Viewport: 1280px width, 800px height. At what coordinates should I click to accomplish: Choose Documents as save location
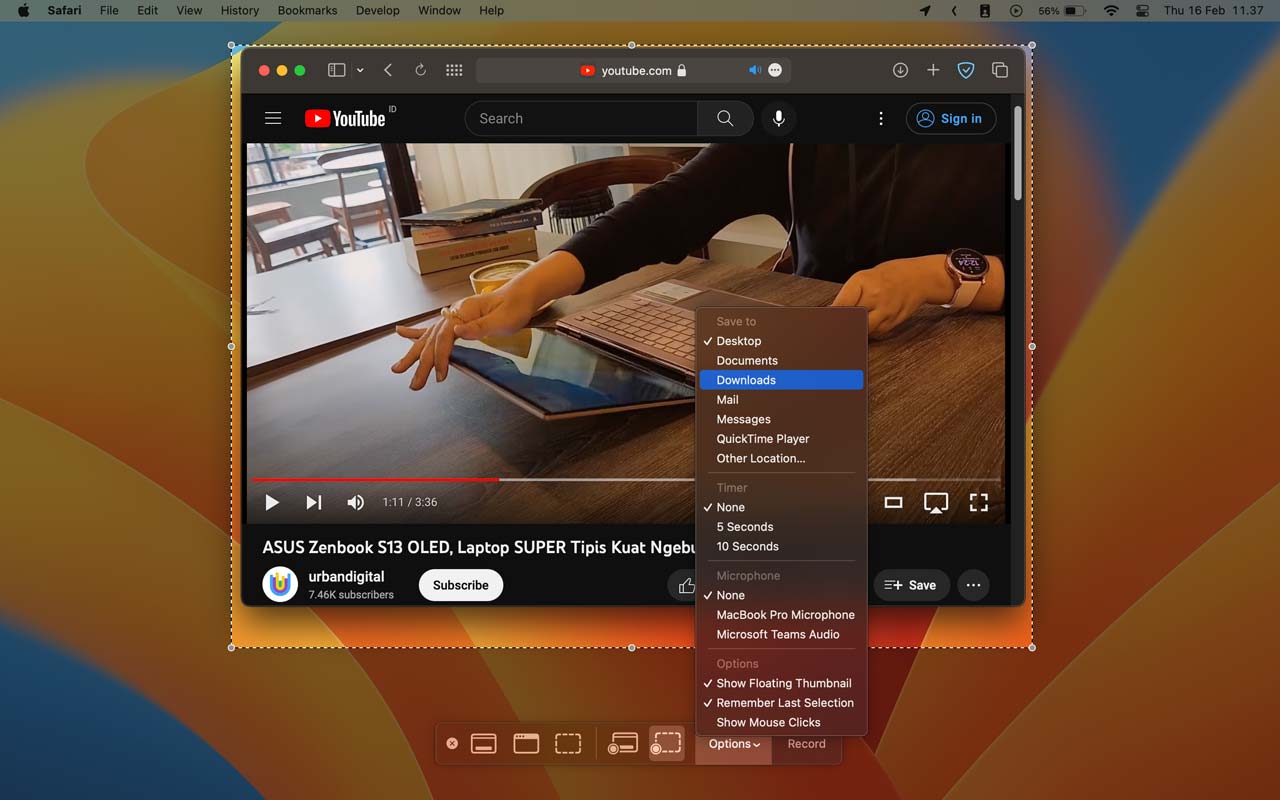tap(781, 361)
